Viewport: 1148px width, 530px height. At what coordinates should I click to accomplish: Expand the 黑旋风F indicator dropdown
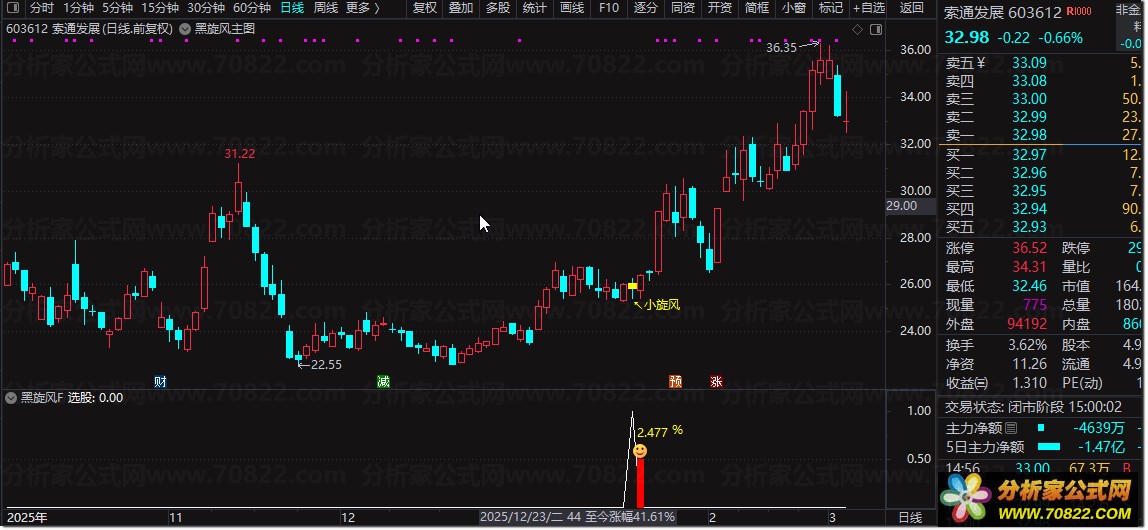10,398
